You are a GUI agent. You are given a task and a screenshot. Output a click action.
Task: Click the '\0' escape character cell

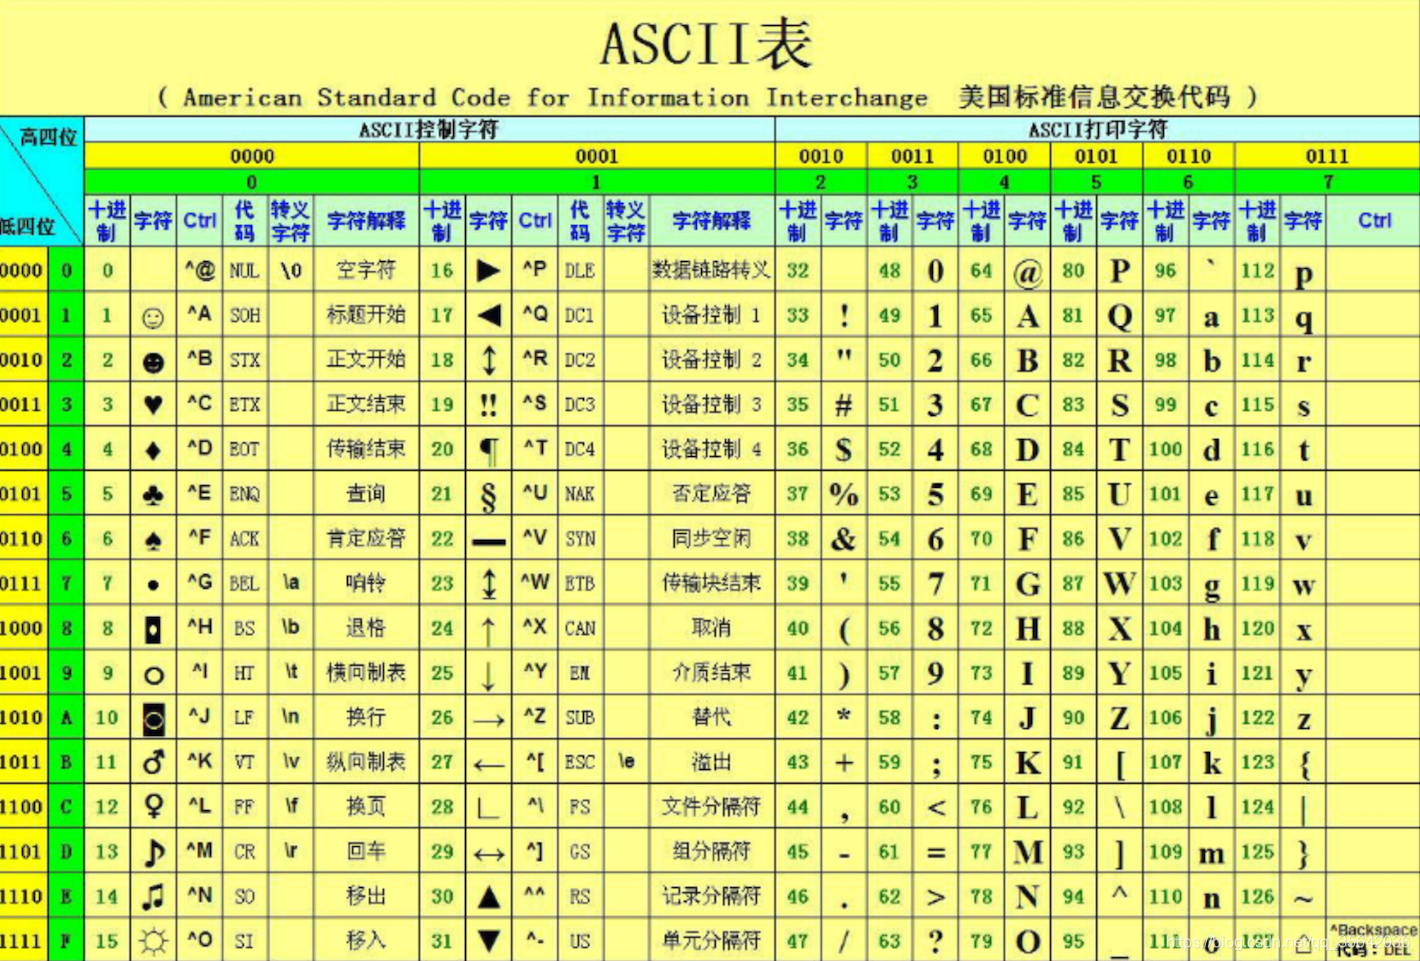(291, 270)
